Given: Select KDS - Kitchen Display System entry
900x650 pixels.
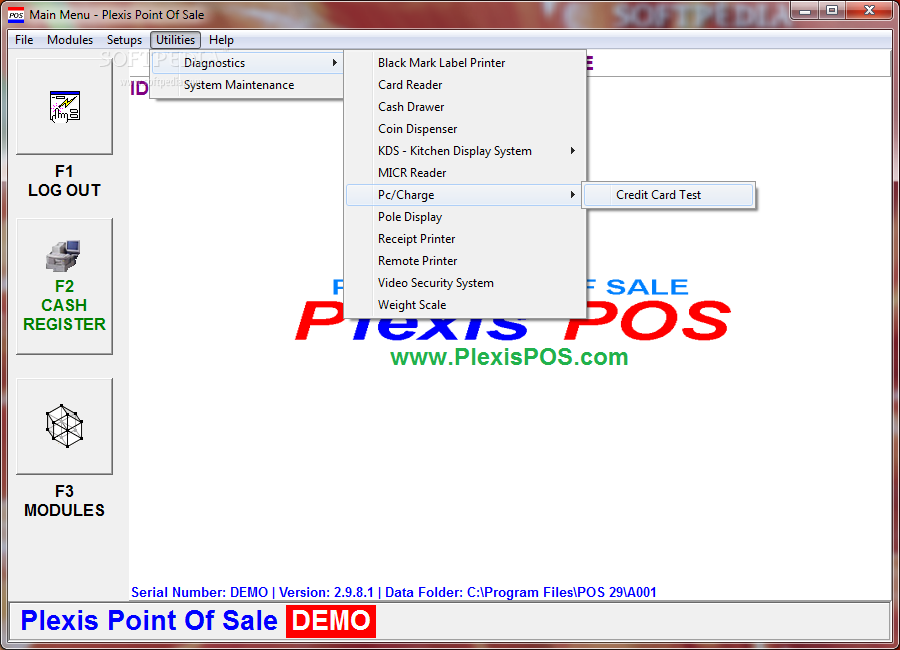Looking at the screenshot, I should pyautogui.click(x=465, y=151).
